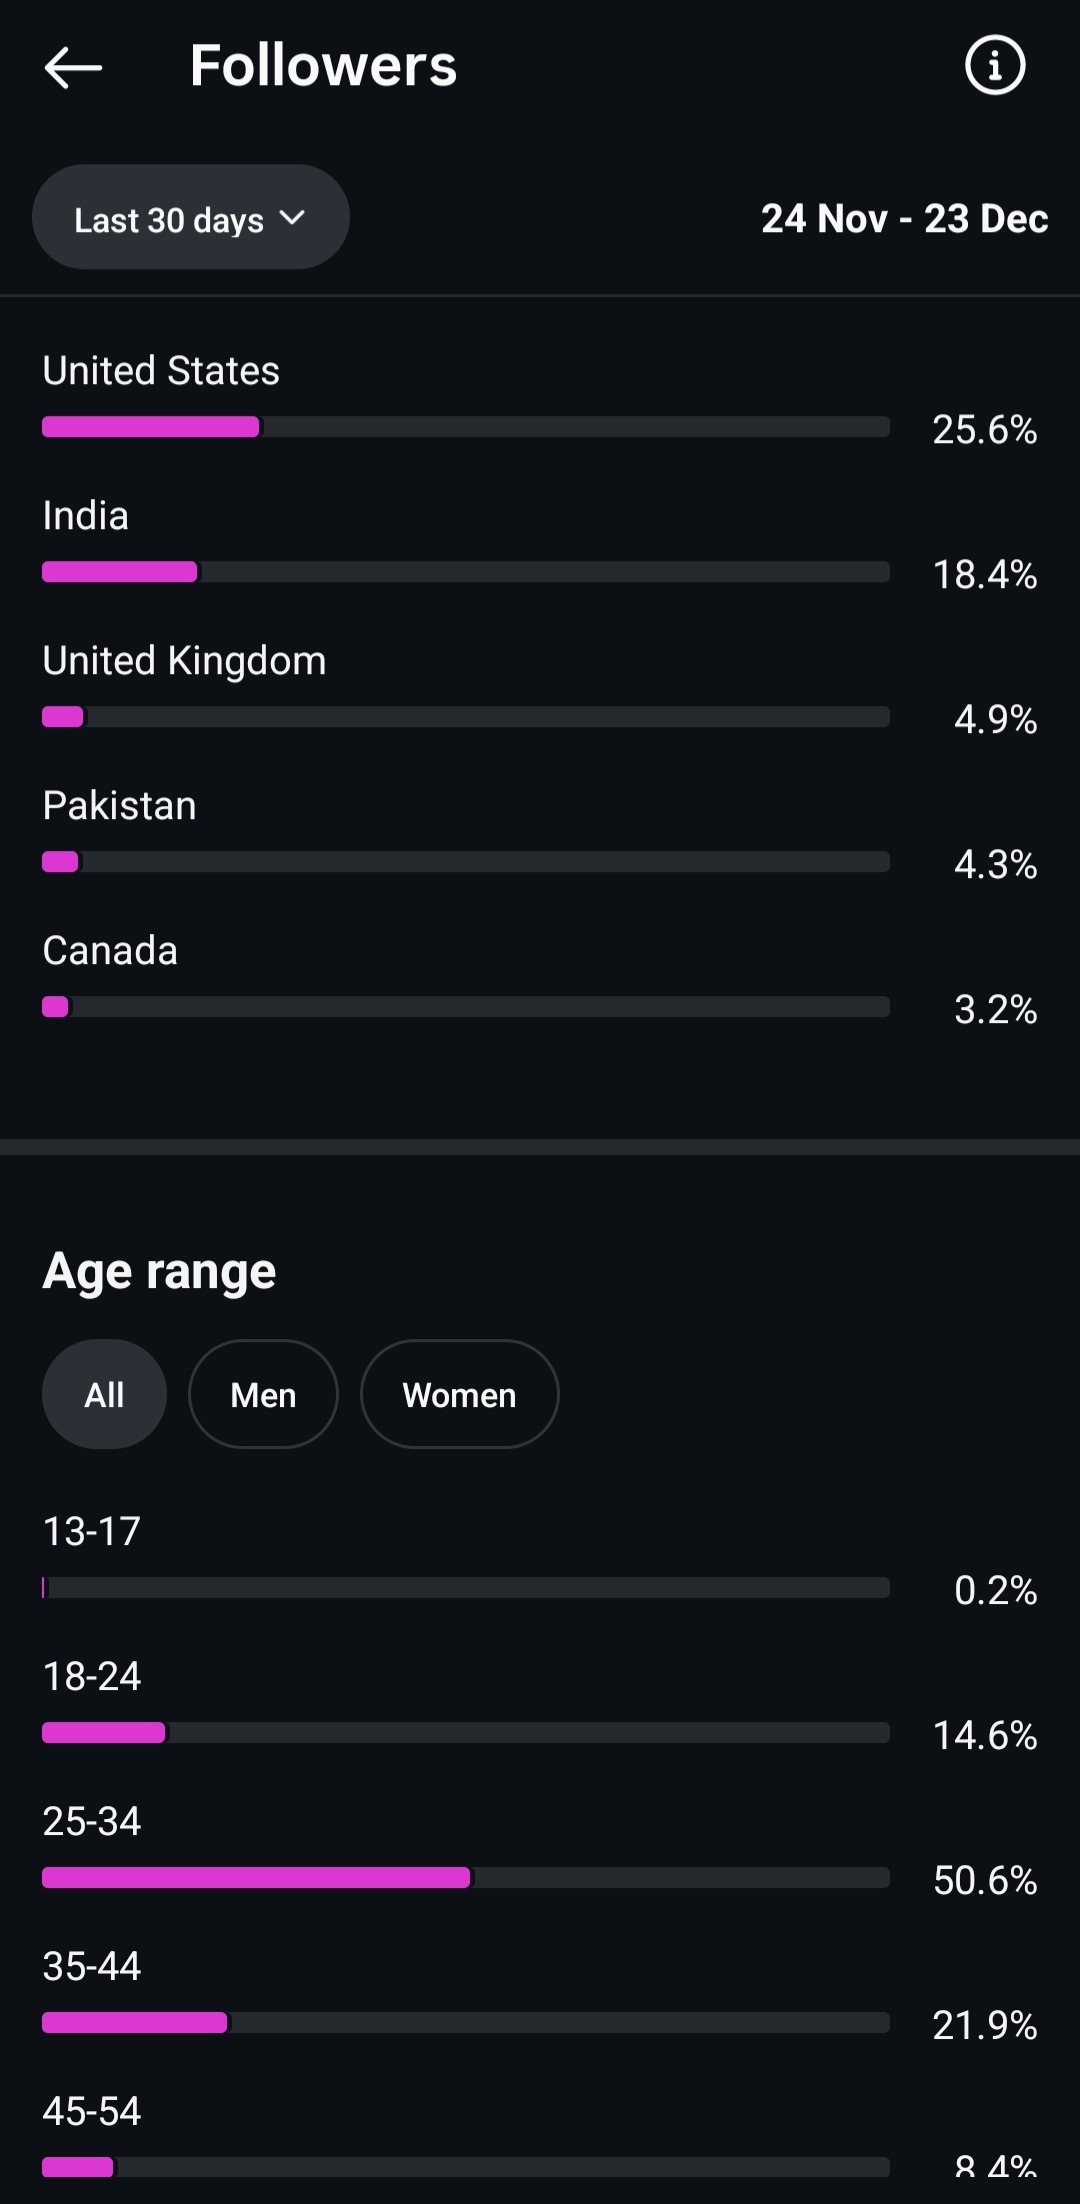Viewport: 1080px width, 2204px height.
Task: Tap the Pakistan follower bar
Action: pyautogui.click(x=465, y=862)
